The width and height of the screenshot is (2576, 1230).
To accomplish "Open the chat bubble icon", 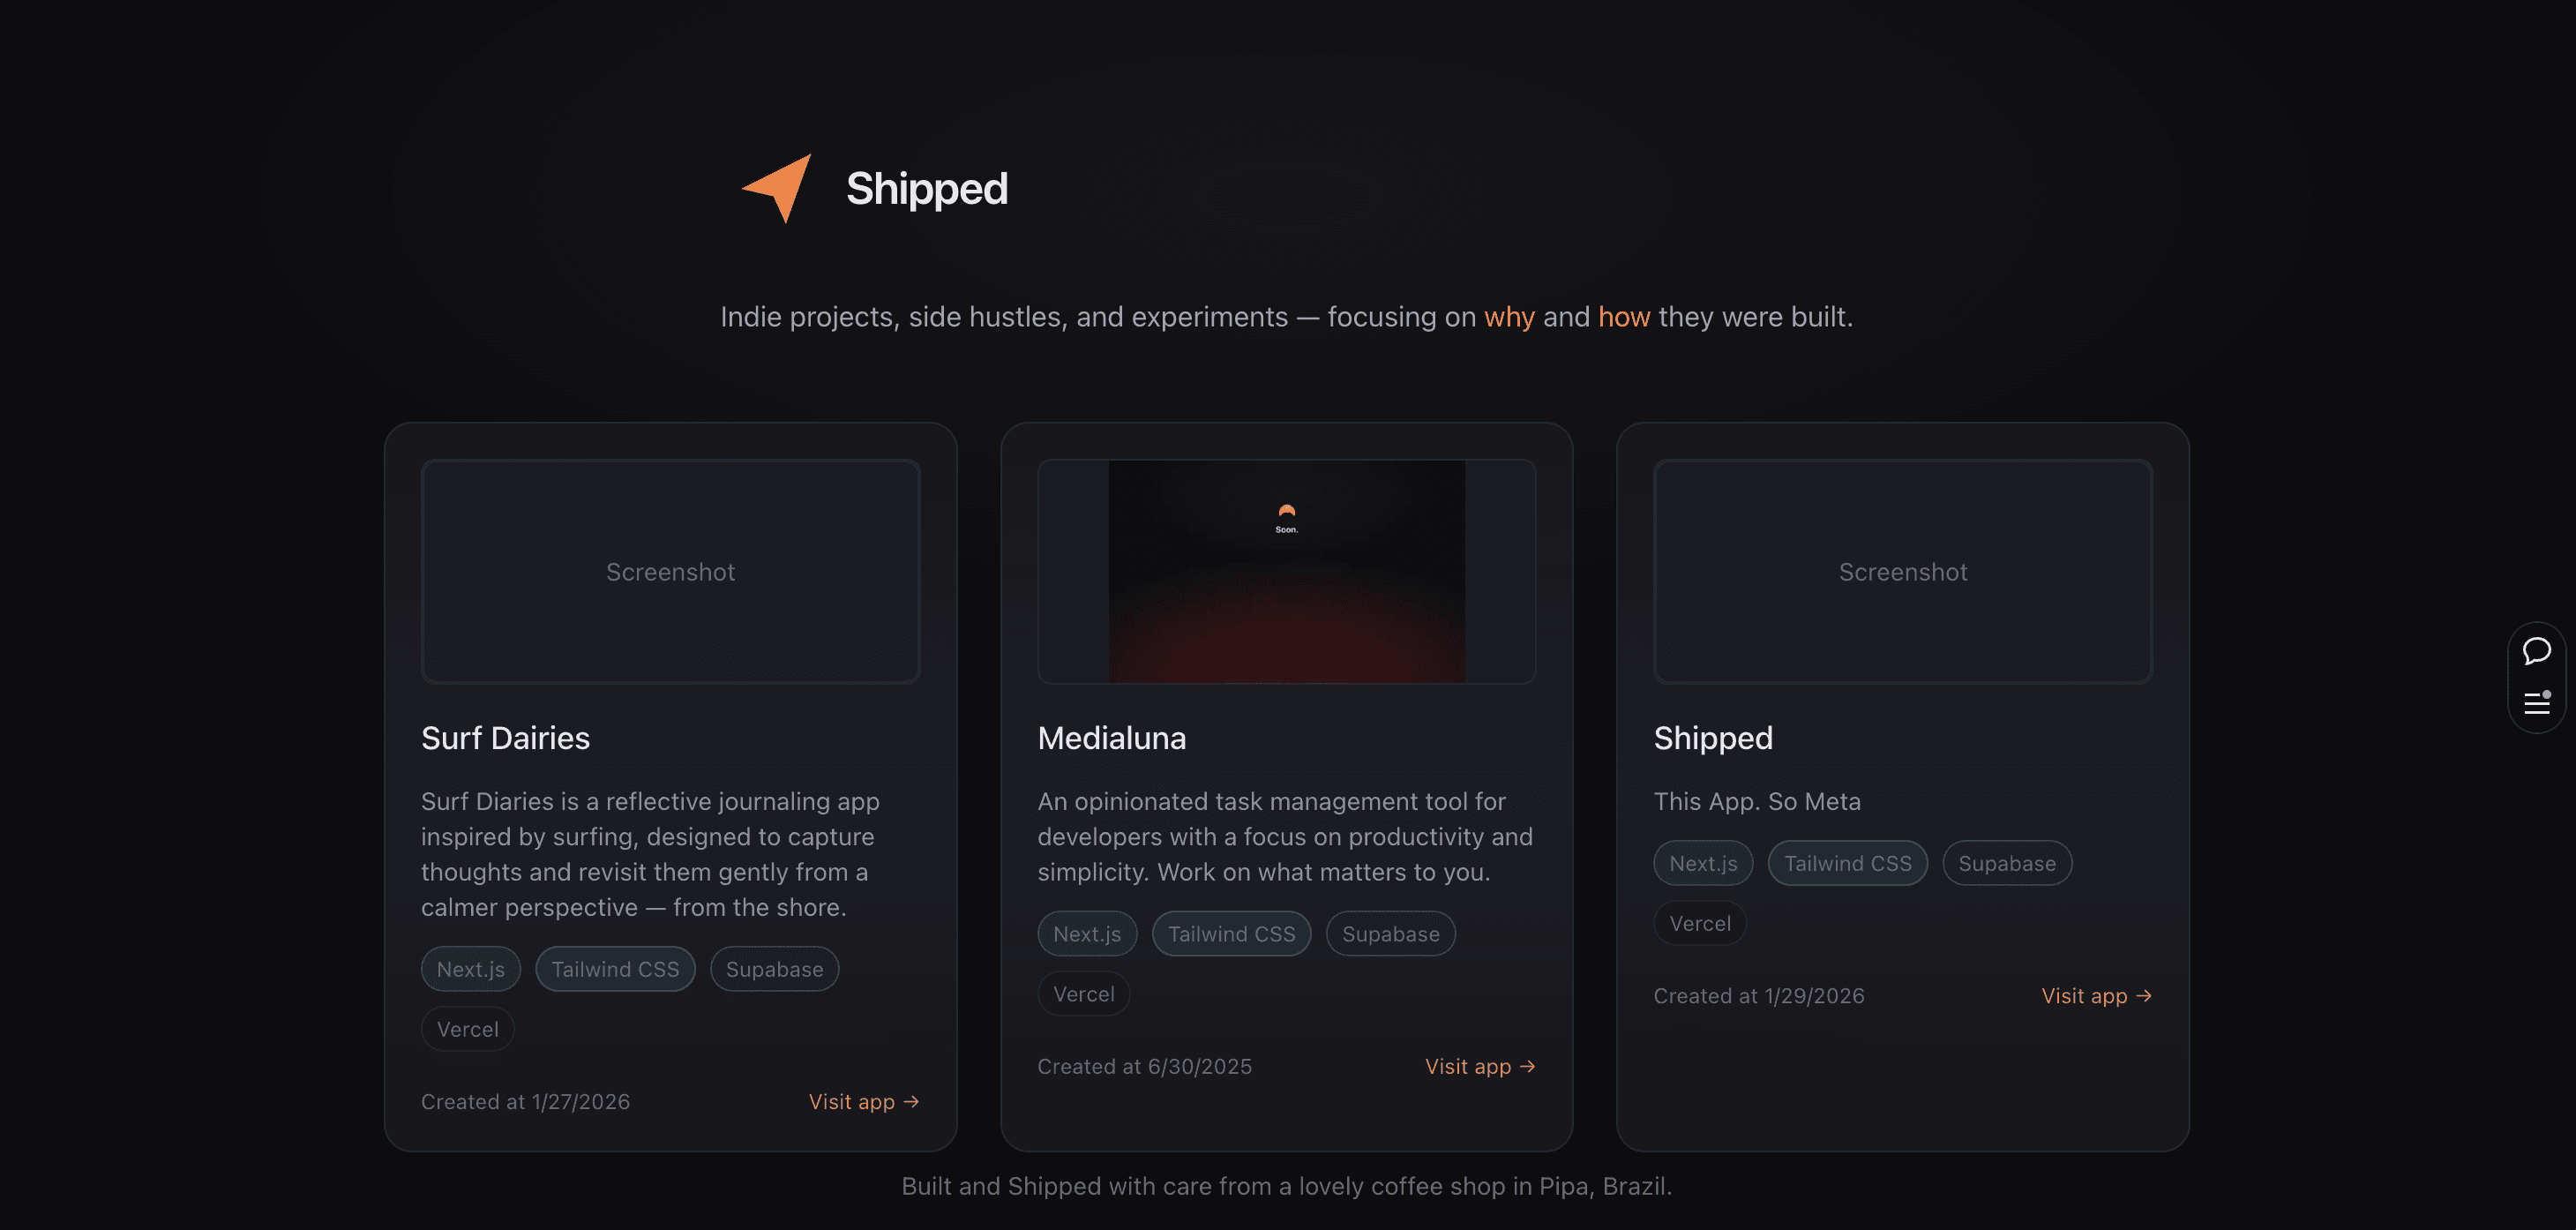I will (x=2536, y=651).
